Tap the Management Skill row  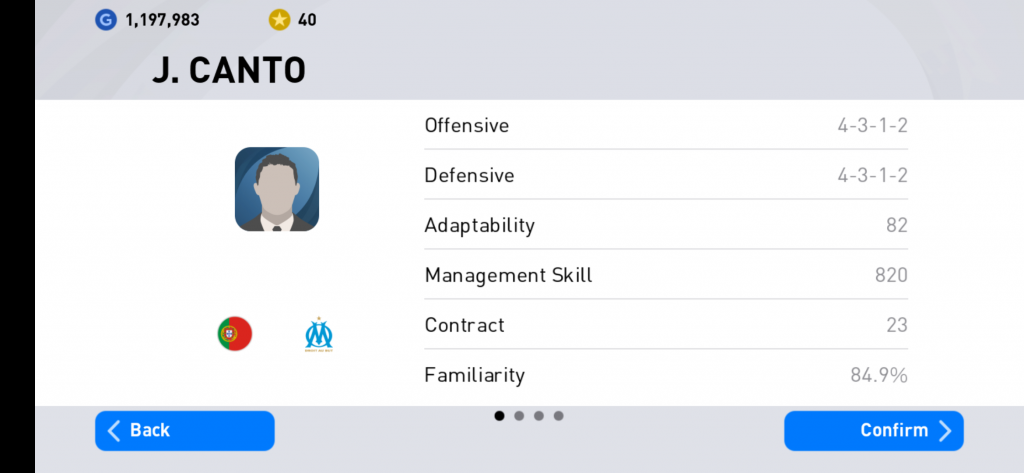[666, 275]
